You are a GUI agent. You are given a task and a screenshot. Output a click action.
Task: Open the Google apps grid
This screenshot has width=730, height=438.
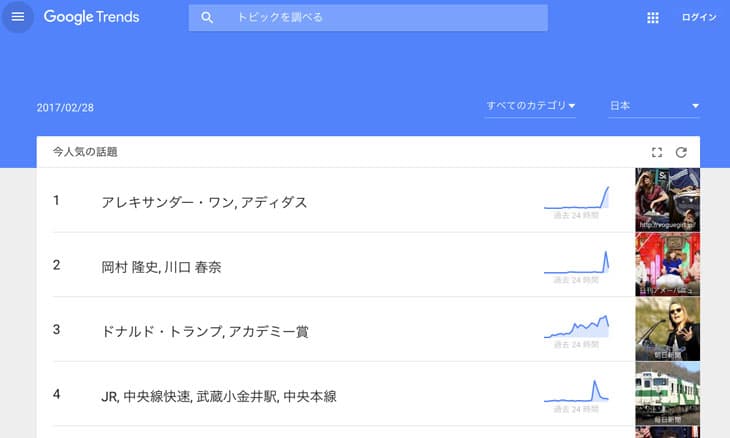point(653,18)
